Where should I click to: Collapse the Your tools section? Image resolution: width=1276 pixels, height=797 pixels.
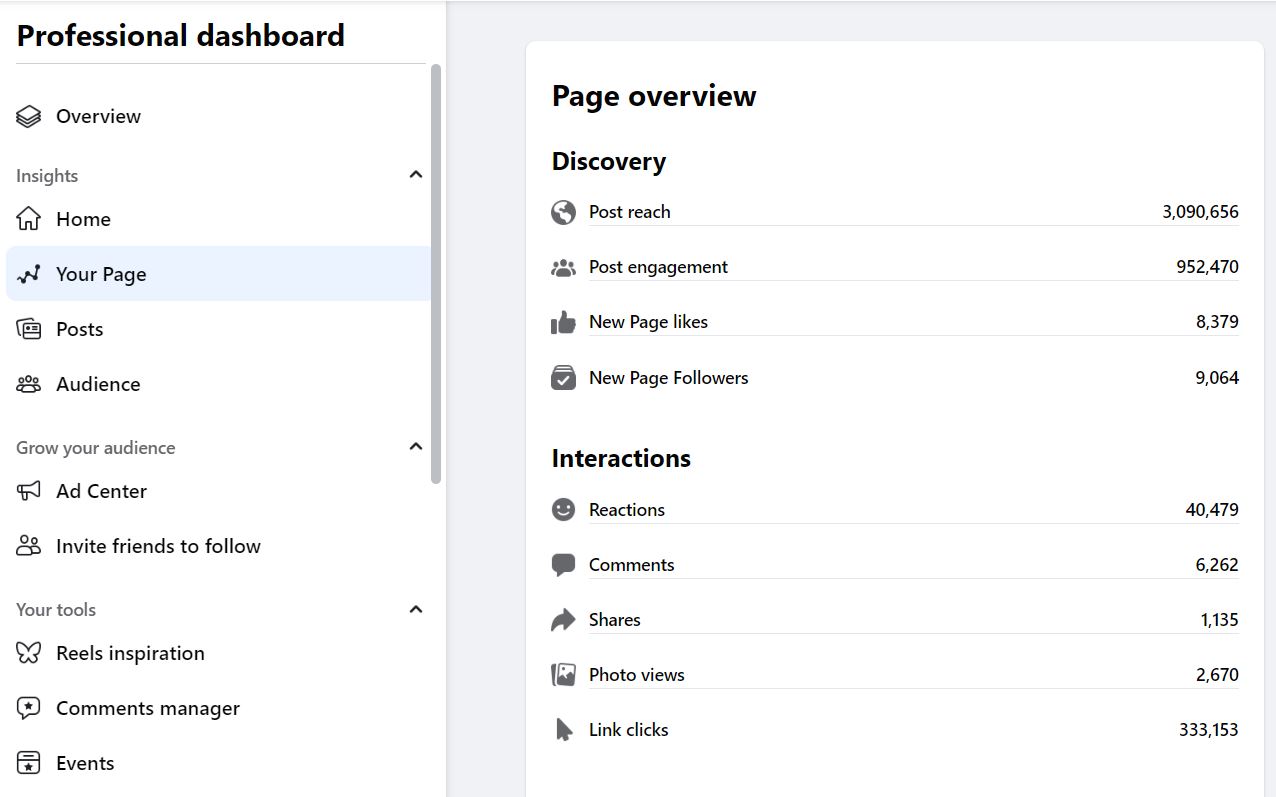(x=415, y=608)
